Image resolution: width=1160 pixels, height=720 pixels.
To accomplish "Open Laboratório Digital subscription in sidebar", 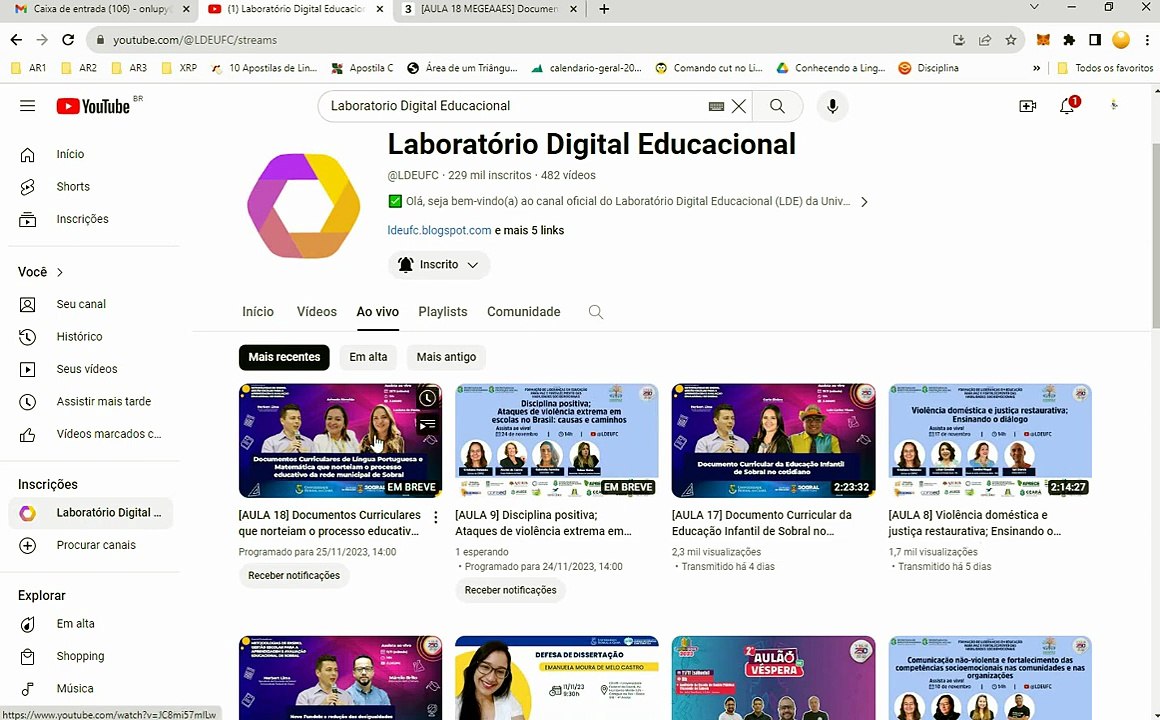I will 90,513.
